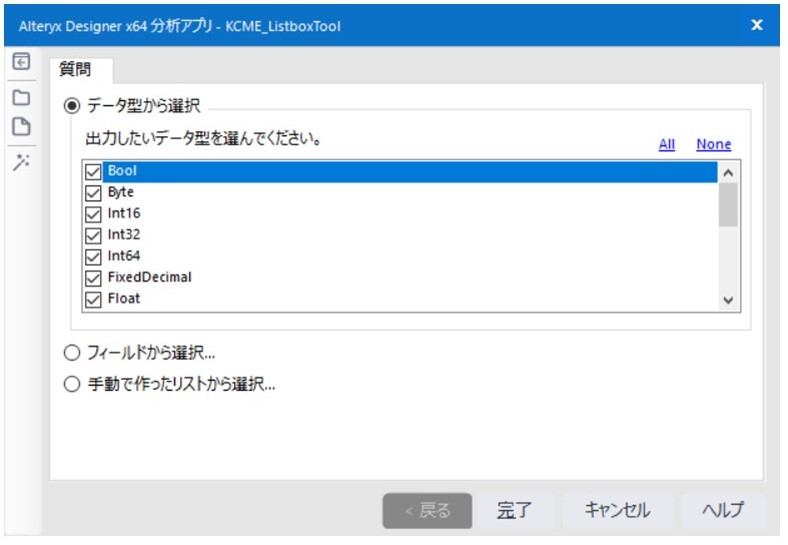Image resolution: width=788 pixels, height=545 pixels.
Task: Select the データ型から選択 radio button
Action: [x=72, y=105]
